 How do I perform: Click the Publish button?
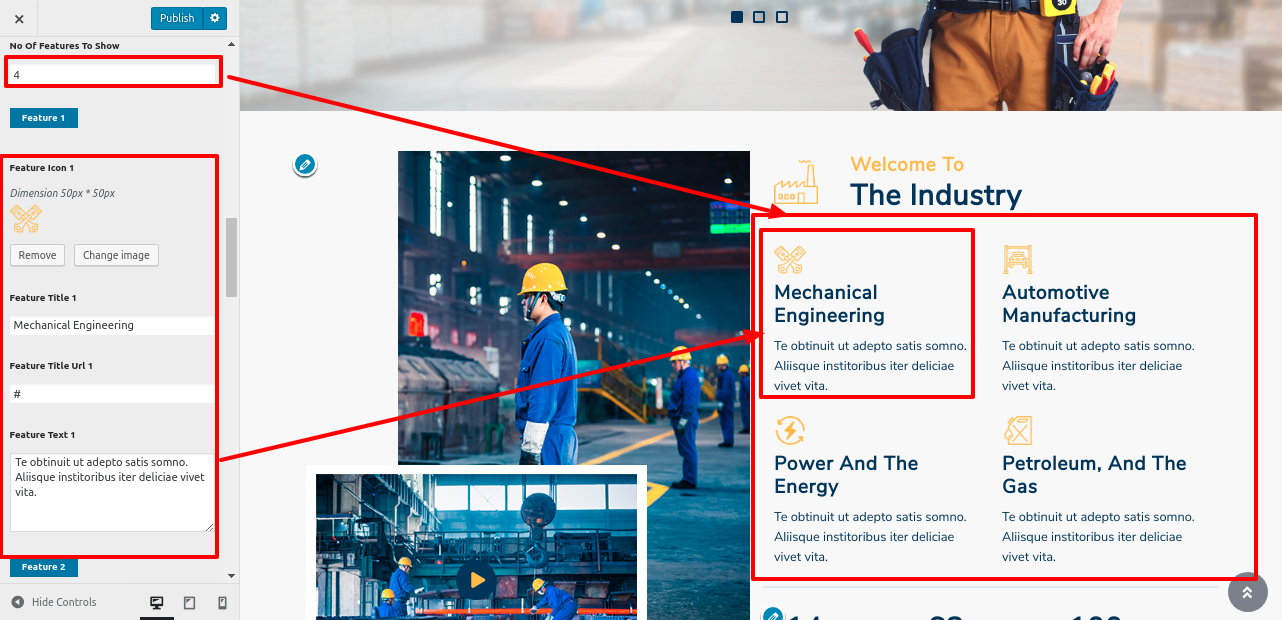pos(177,18)
